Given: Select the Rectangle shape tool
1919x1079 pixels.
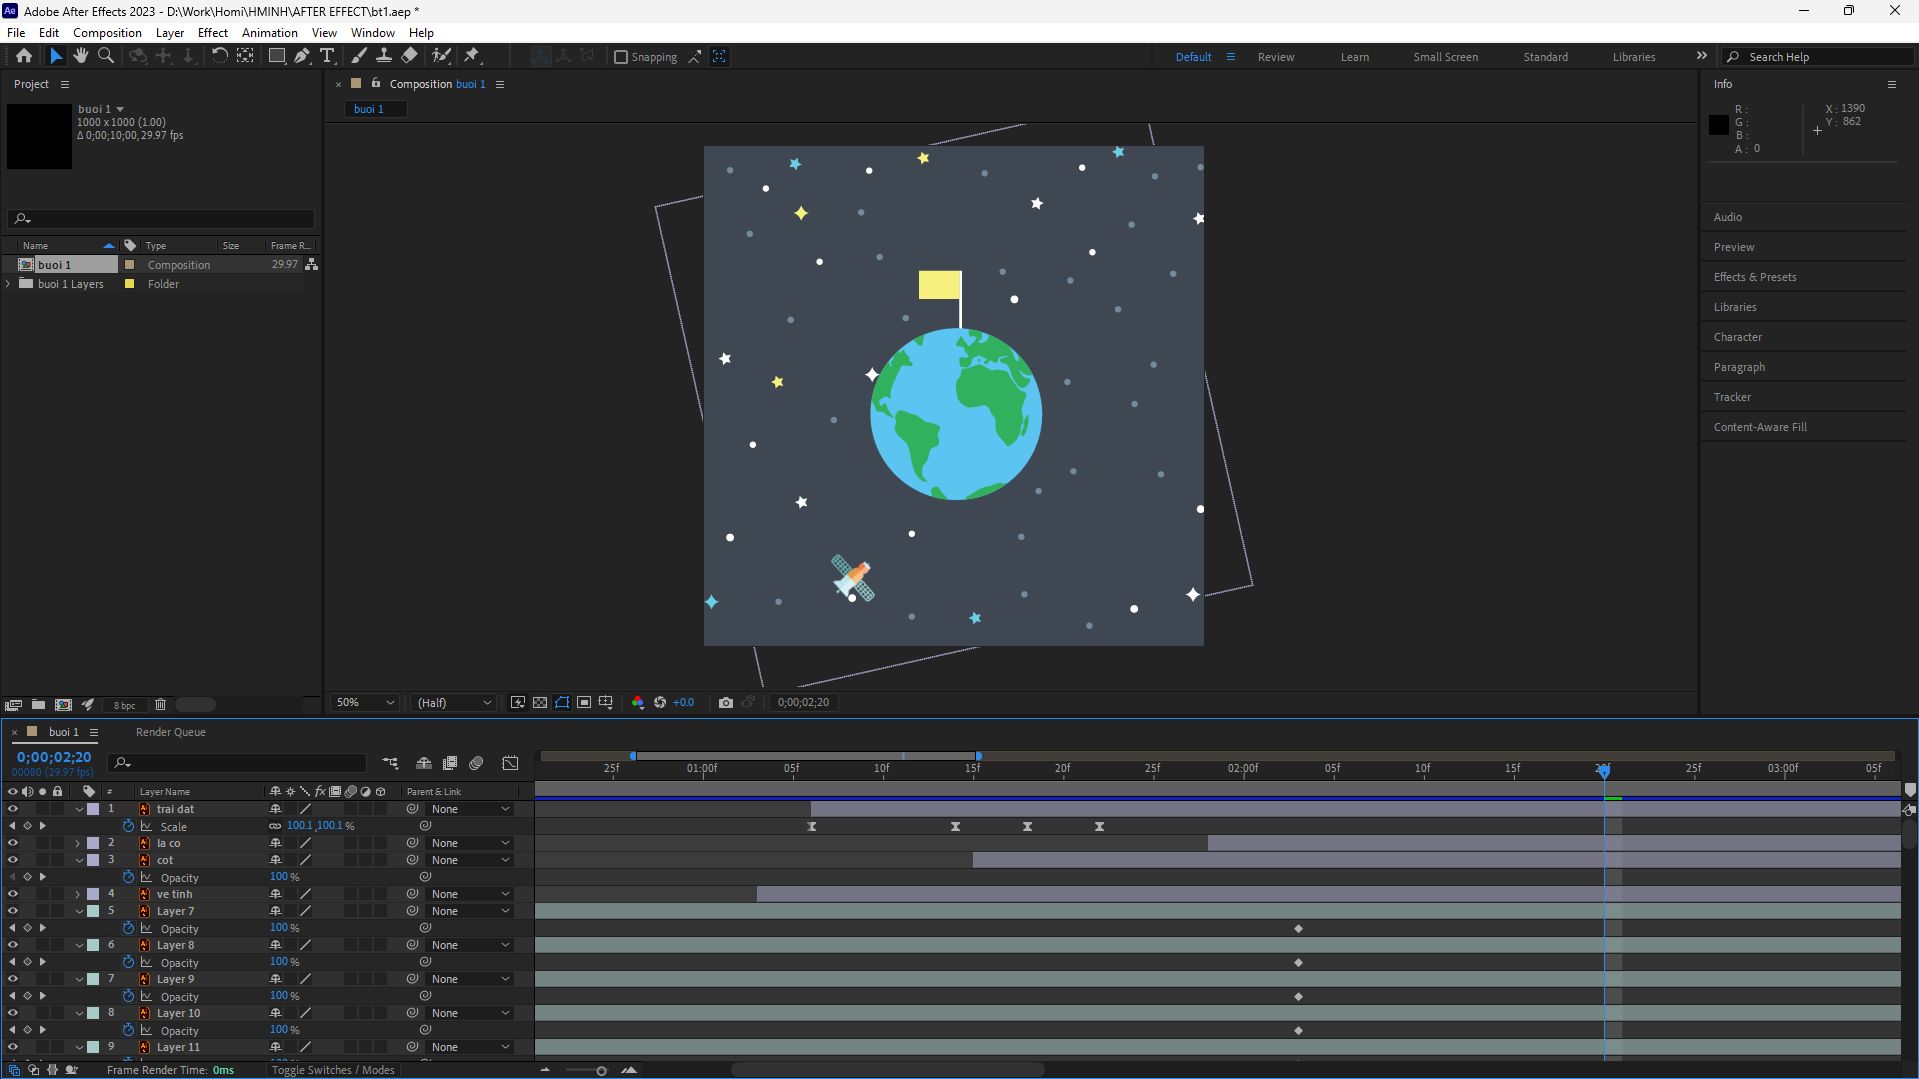Looking at the screenshot, I should [277, 57].
